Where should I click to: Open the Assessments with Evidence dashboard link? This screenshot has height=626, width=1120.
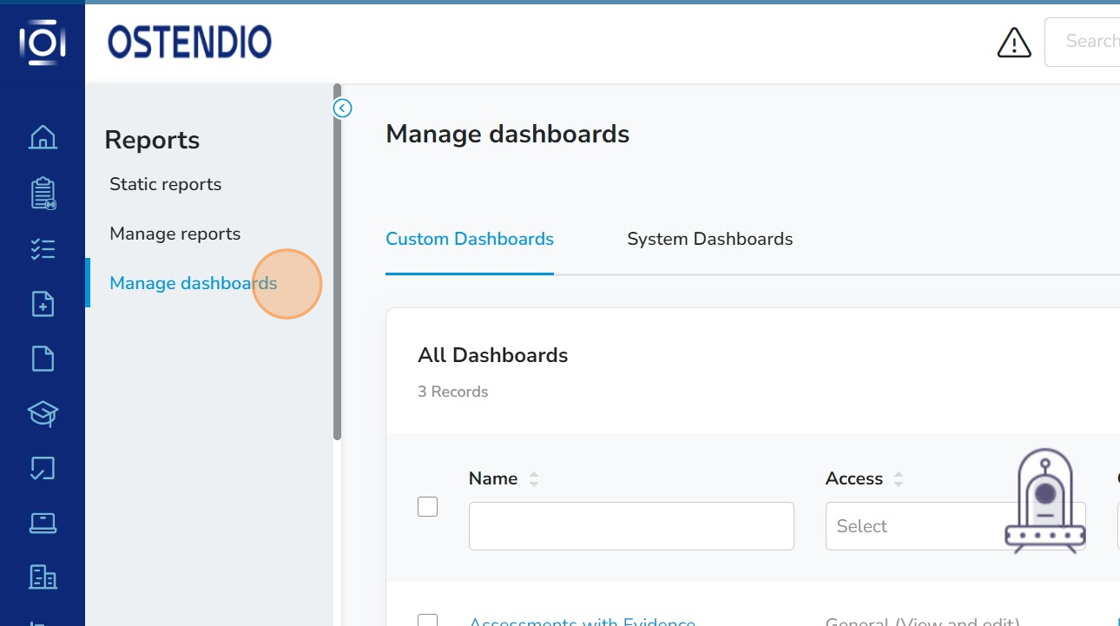click(x=583, y=621)
